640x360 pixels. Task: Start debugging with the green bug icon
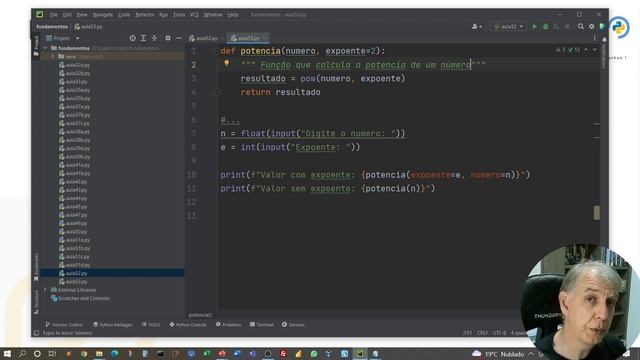[x=545, y=27]
